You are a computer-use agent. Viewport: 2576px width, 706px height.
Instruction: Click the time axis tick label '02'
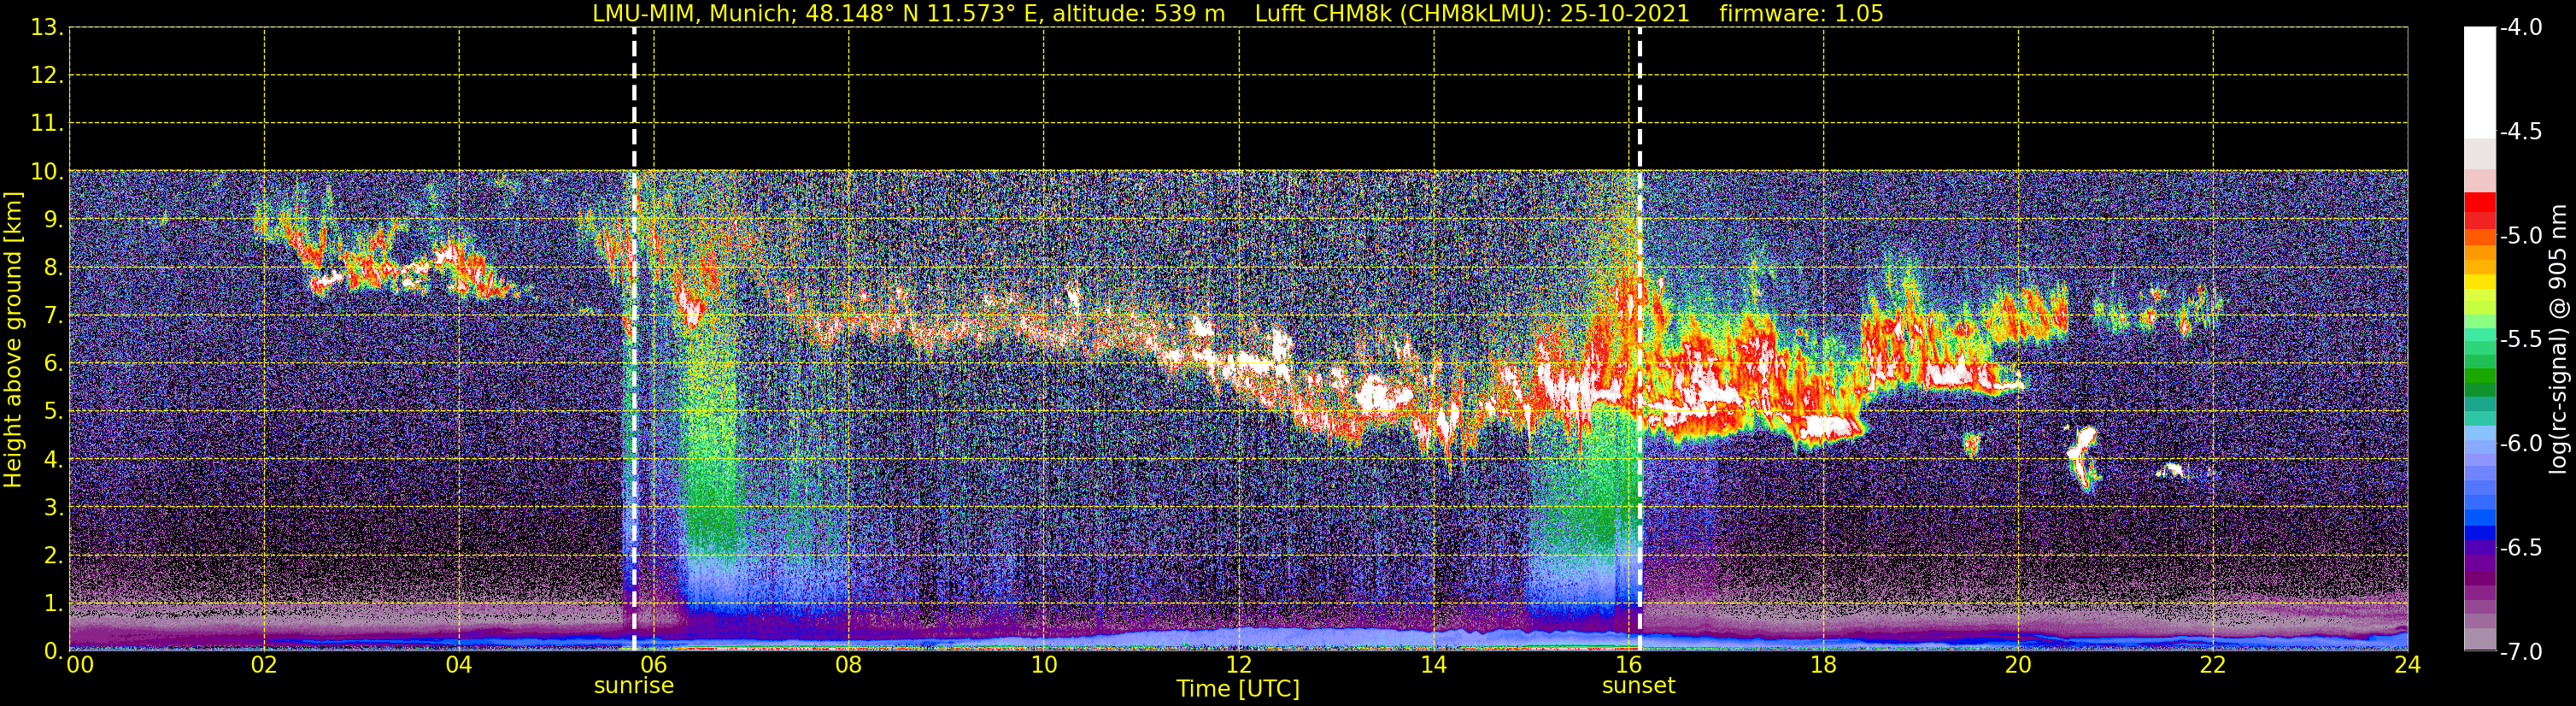click(x=264, y=665)
